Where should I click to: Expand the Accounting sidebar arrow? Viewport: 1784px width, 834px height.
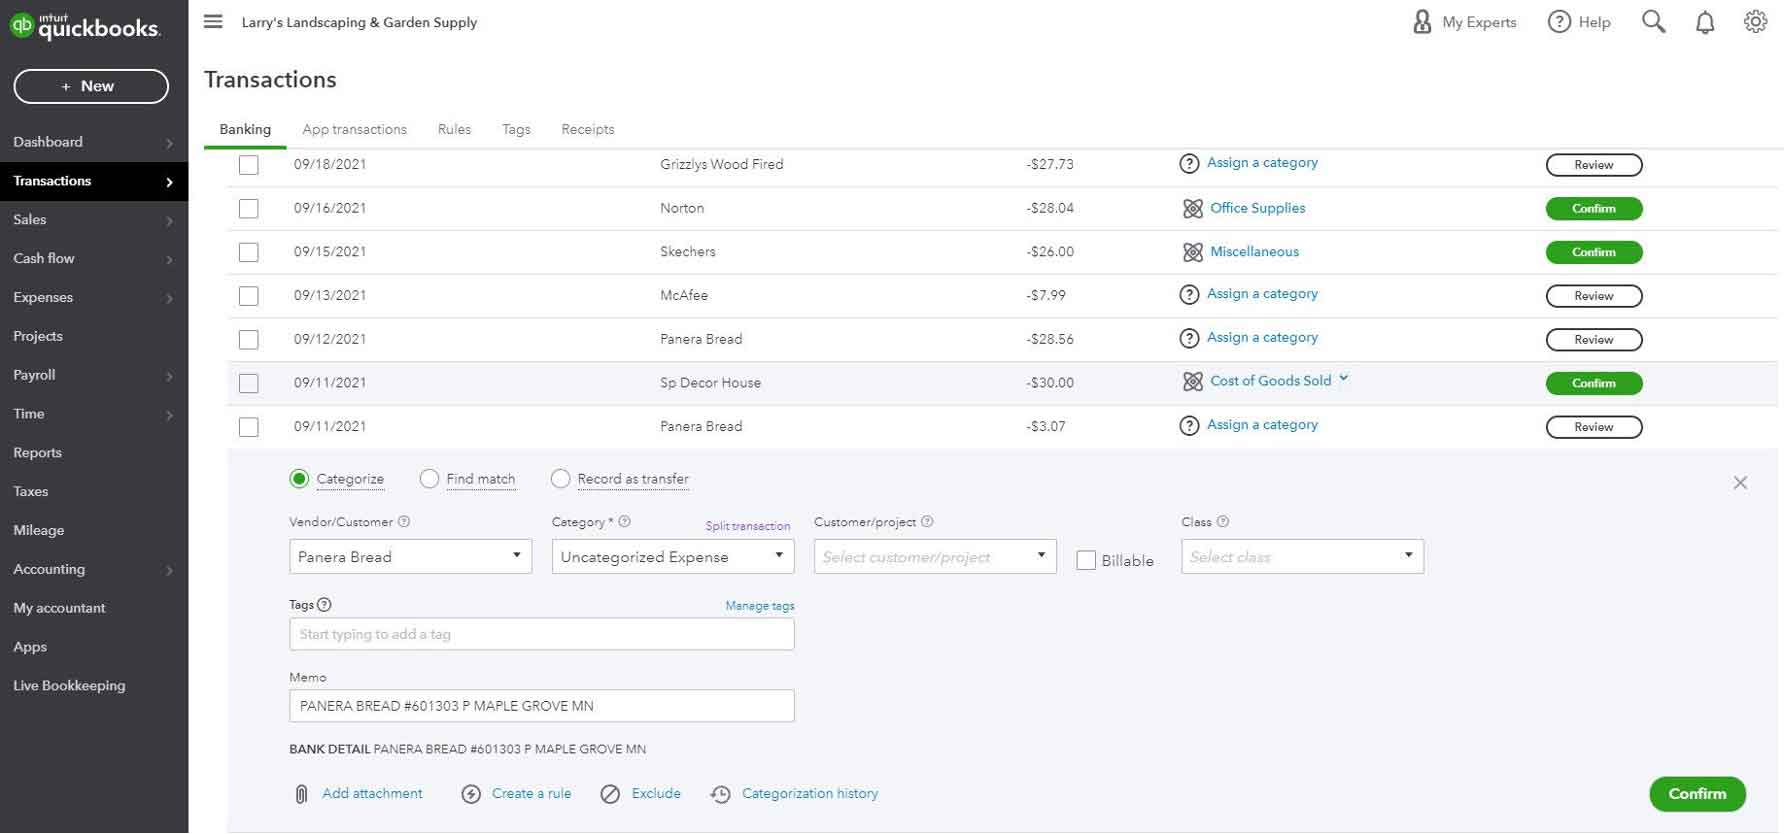click(169, 570)
